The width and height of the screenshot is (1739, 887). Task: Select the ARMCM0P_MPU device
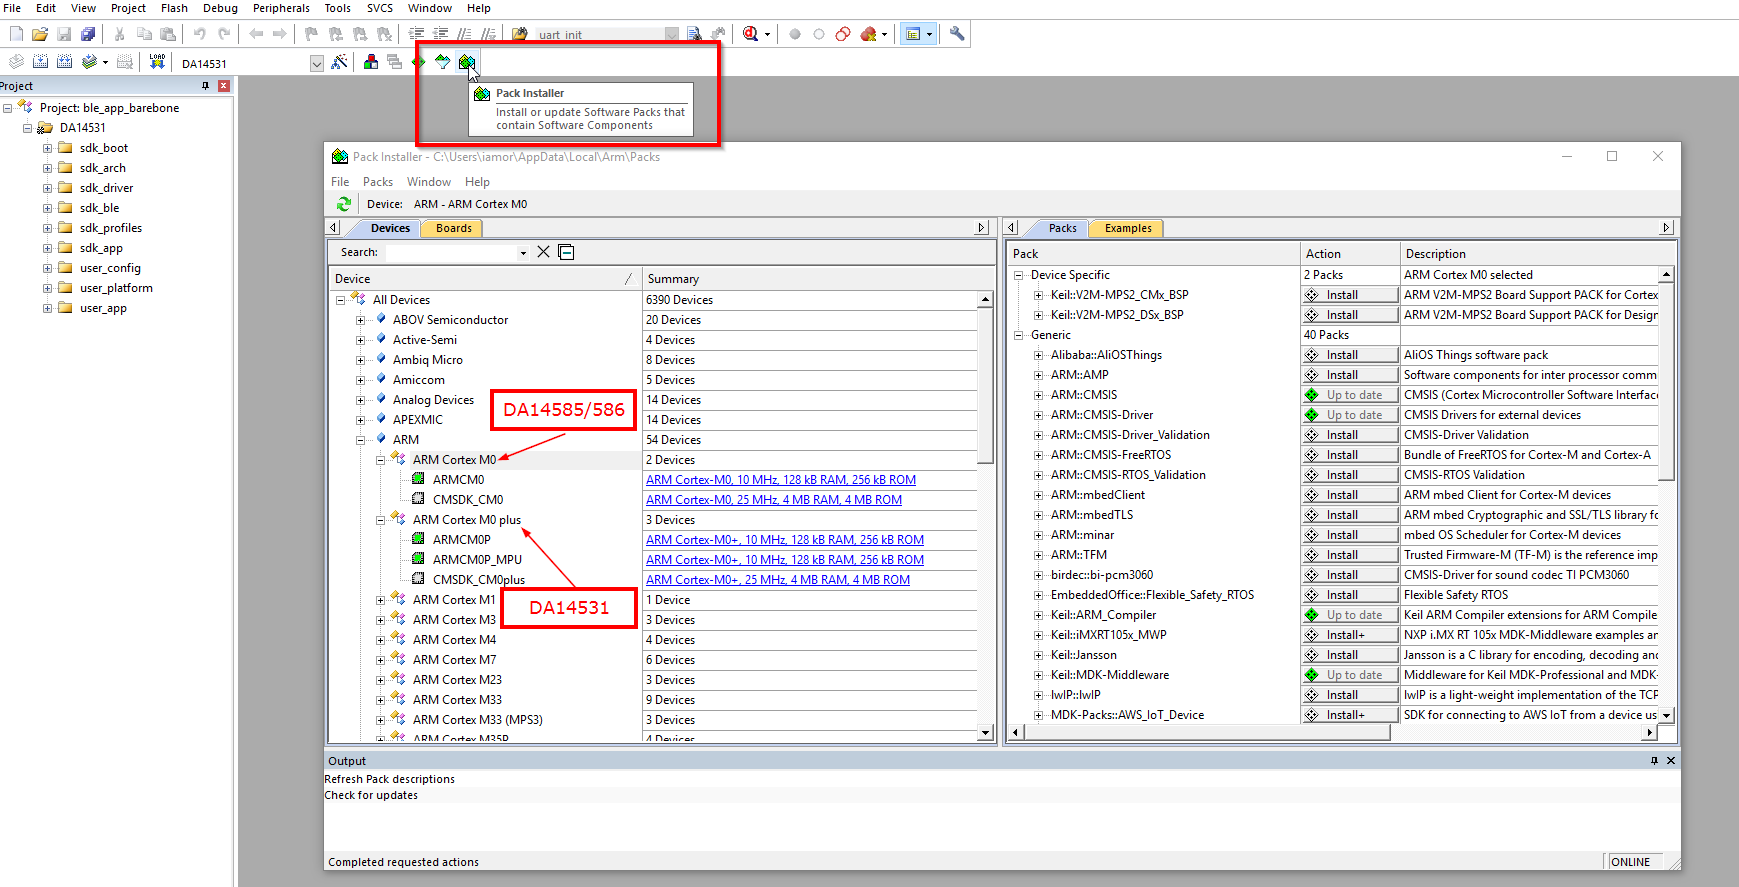(477, 560)
